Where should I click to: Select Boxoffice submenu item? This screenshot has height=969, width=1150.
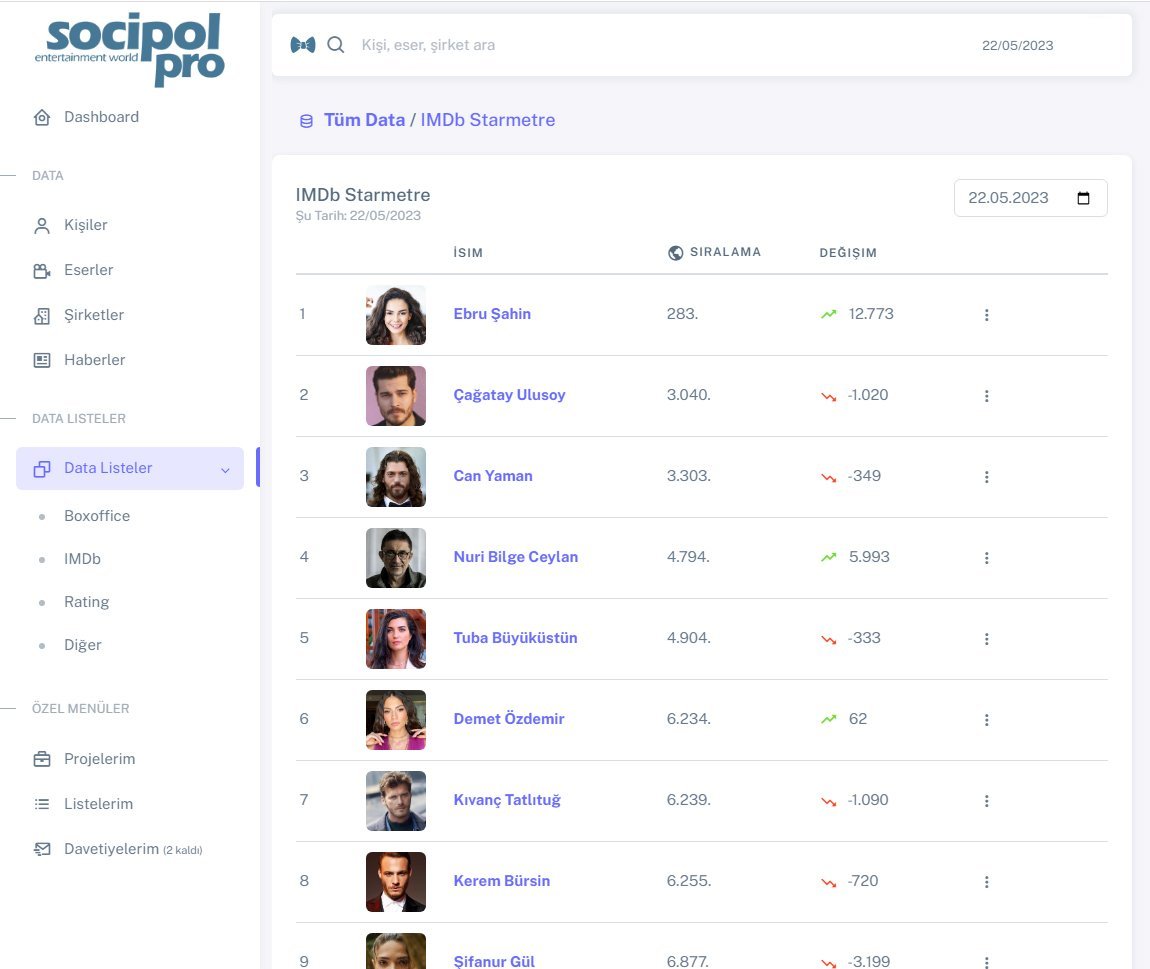point(97,516)
